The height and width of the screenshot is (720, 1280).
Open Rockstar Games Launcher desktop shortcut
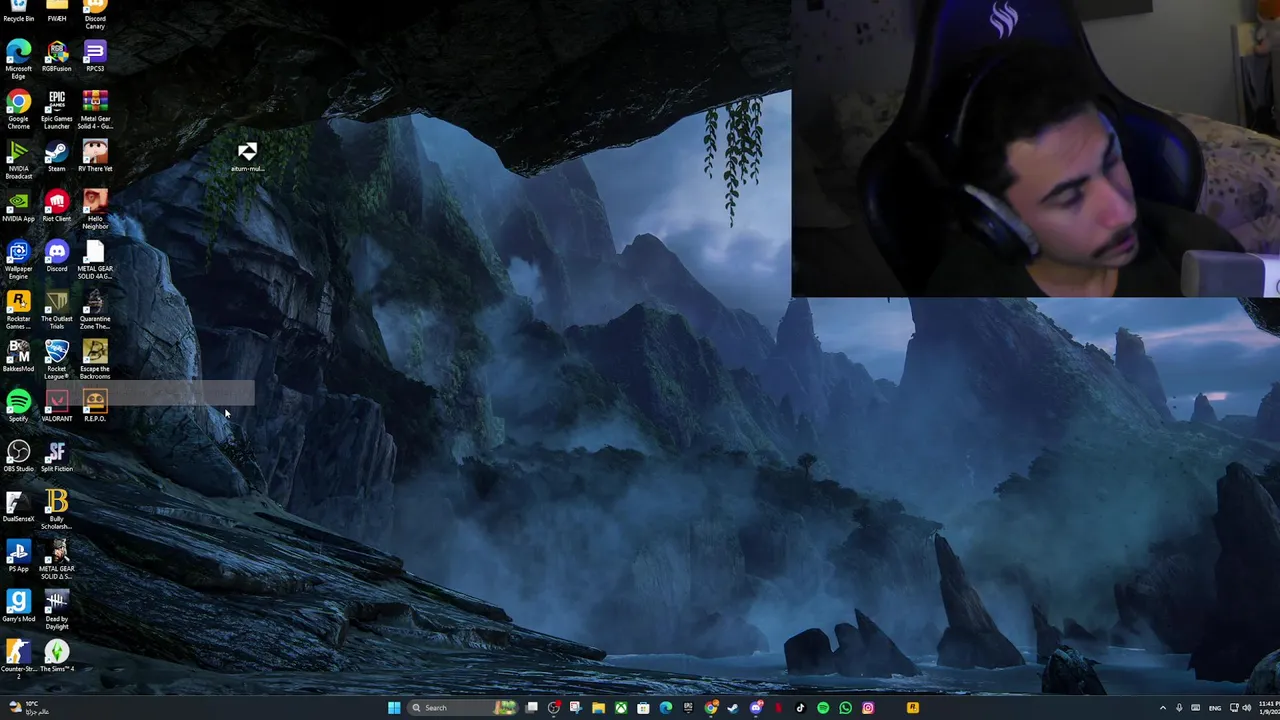tap(18, 309)
